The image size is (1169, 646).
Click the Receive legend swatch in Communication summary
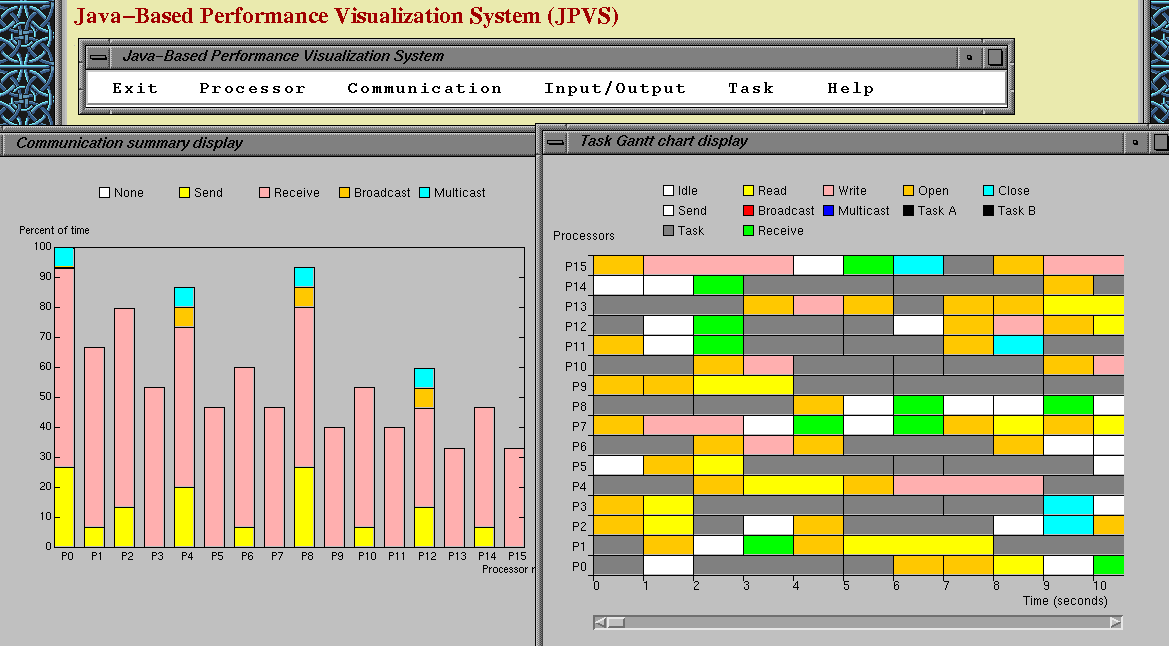264,192
